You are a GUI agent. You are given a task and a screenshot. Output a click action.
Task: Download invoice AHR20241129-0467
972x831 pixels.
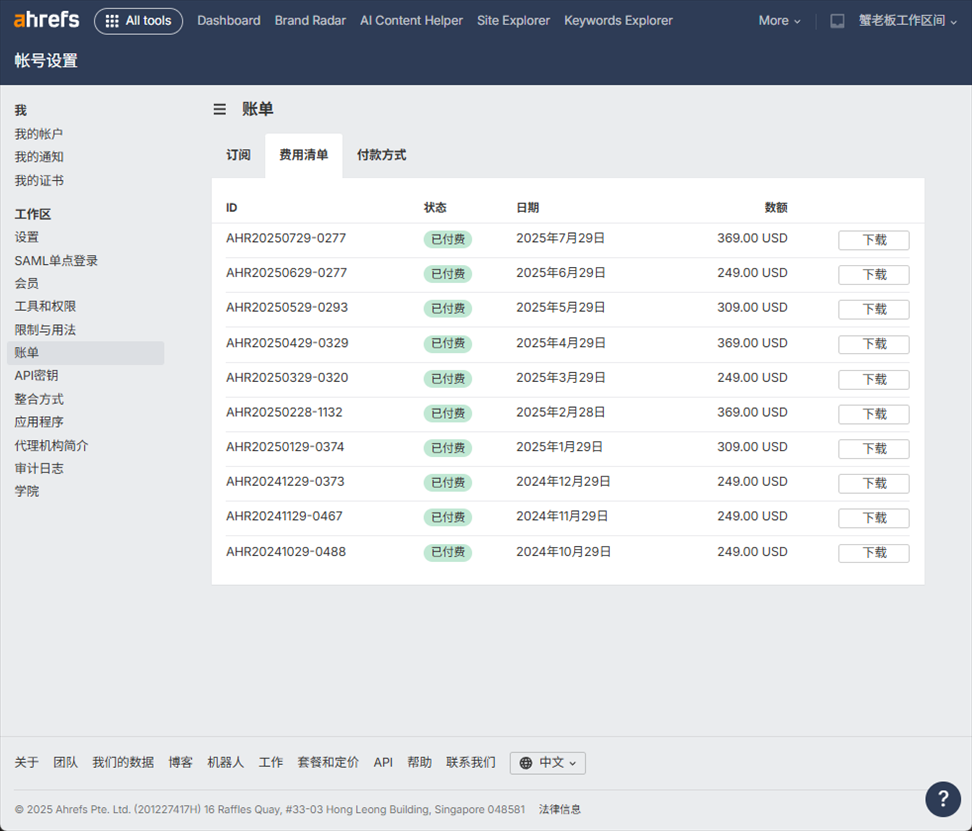tap(873, 518)
